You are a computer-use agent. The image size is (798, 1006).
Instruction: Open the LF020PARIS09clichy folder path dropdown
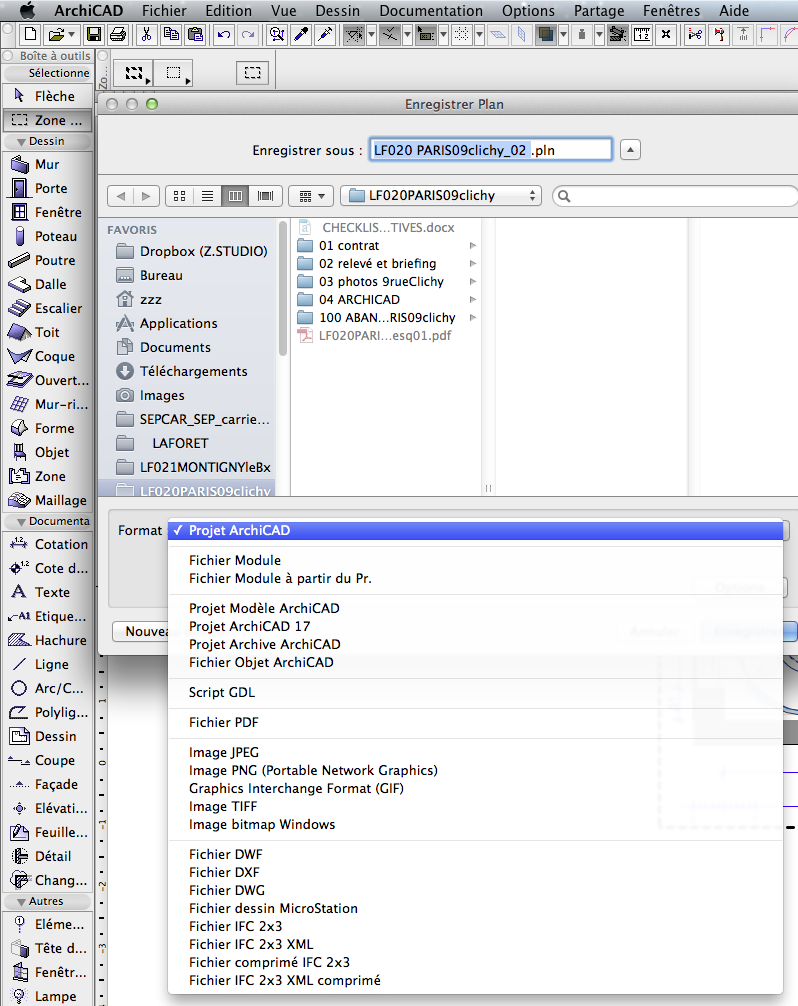(440, 196)
